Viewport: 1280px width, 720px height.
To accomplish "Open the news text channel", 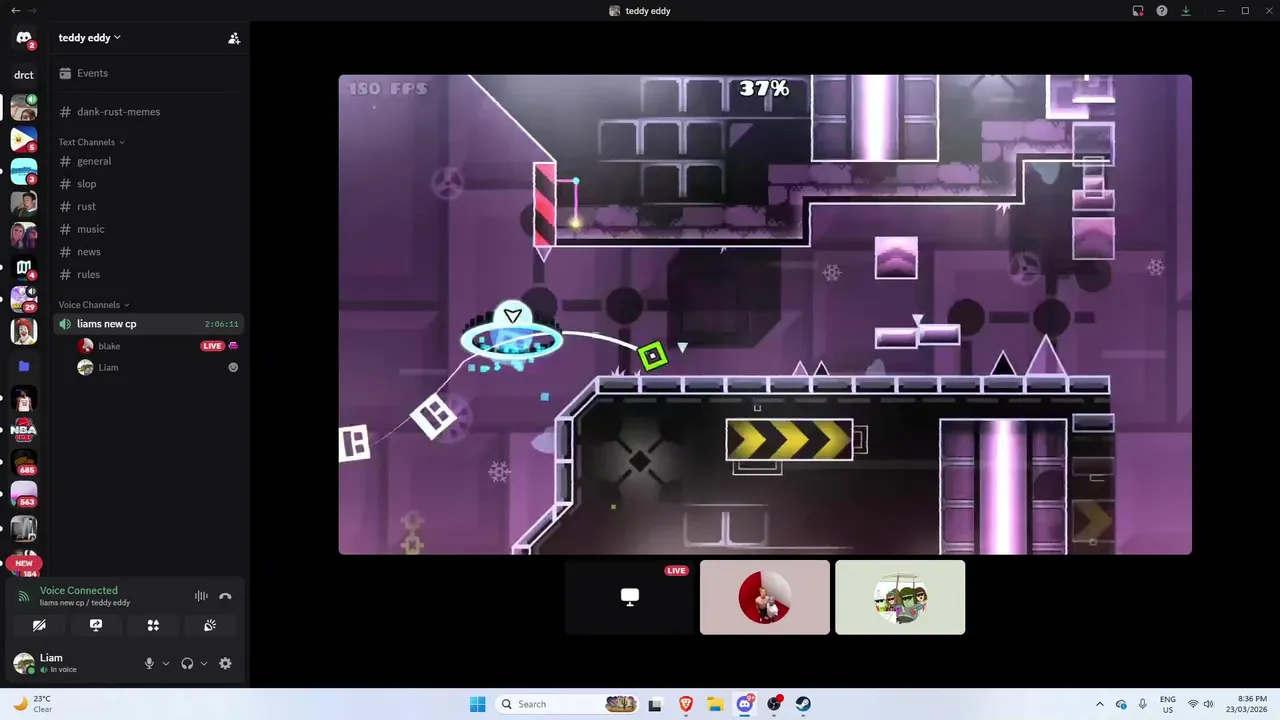I will click(148, 252).
